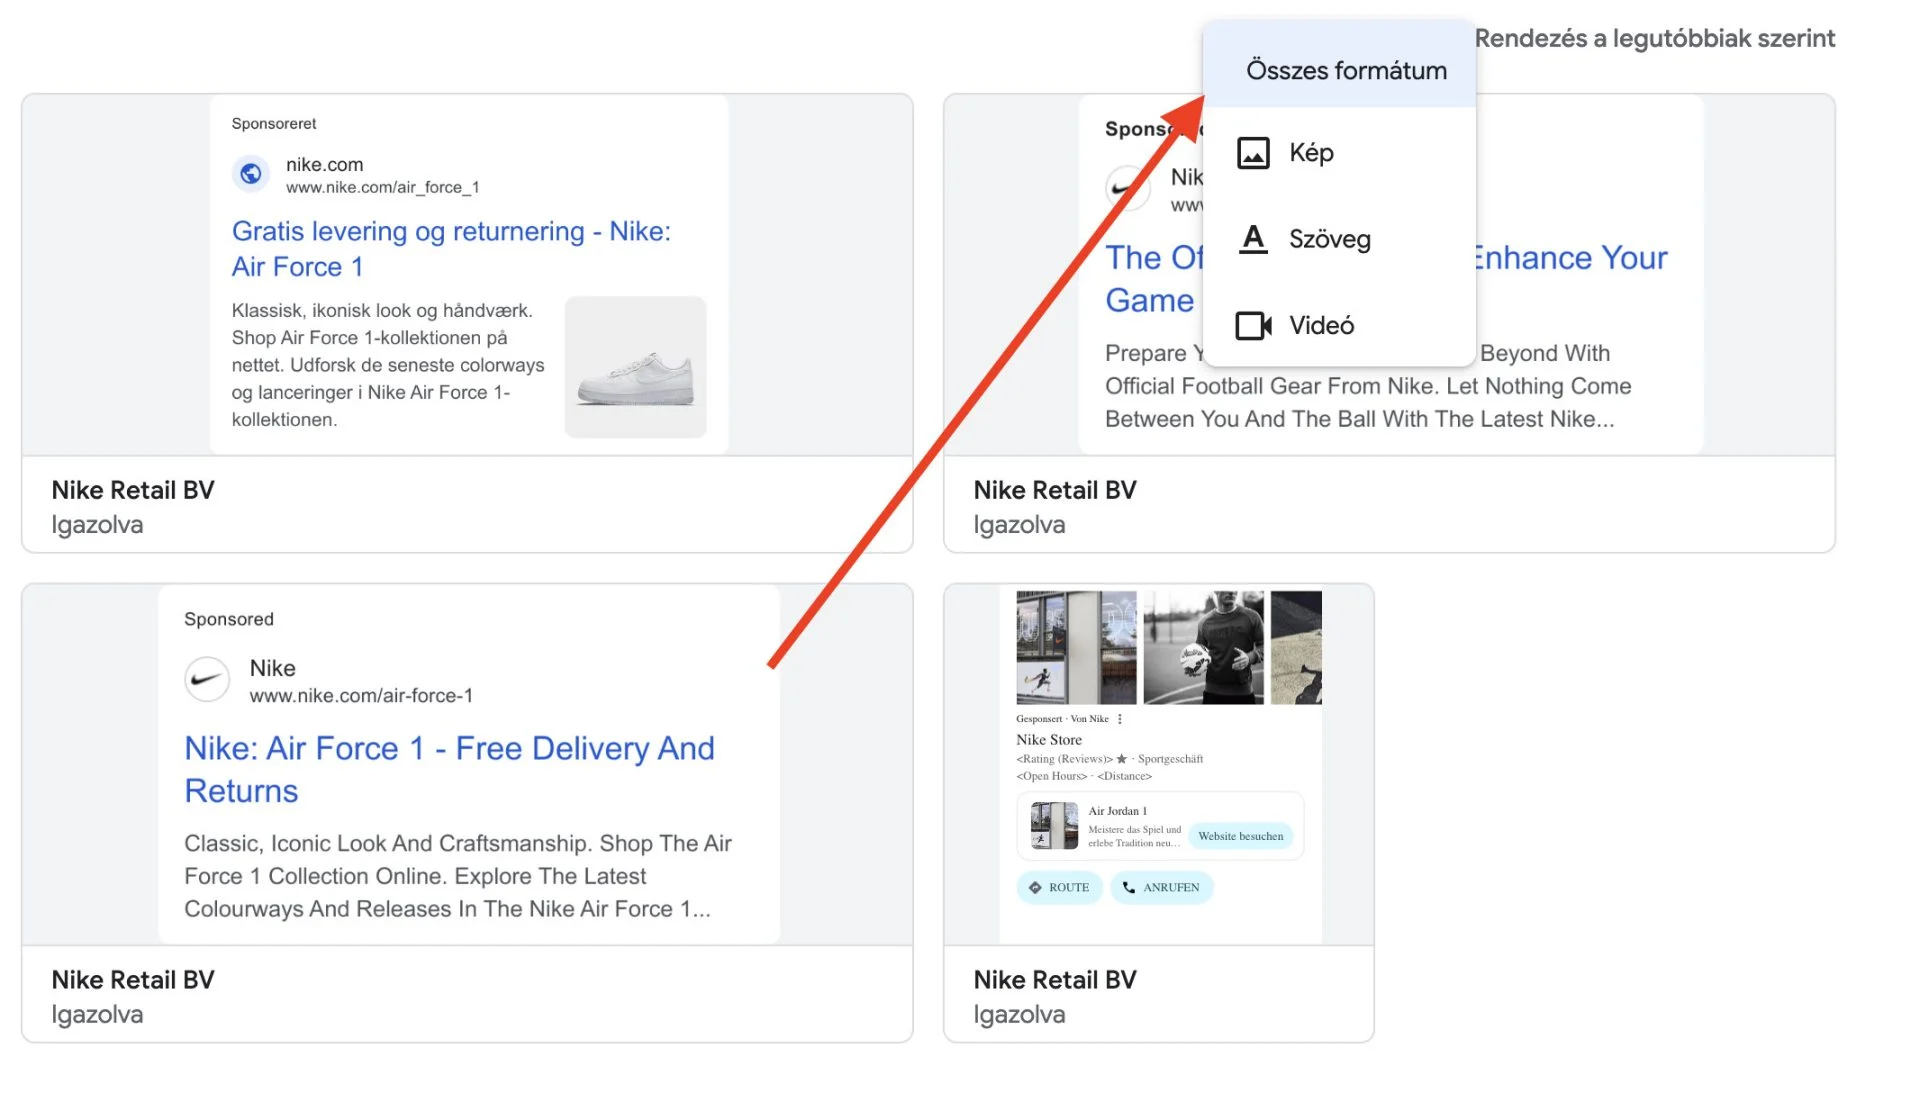Click the 'Sponsoreret' label in the Danish ad
The image size is (1920, 1111).
[274, 124]
